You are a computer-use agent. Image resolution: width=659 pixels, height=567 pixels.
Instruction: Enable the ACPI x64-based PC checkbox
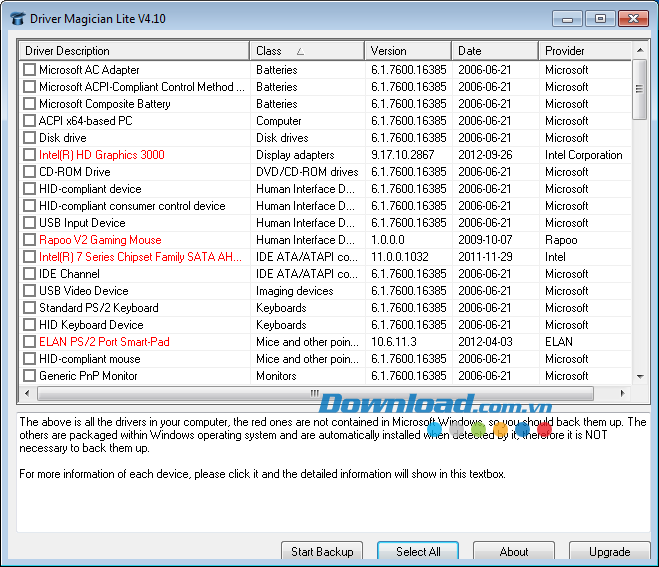click(29, 121)
